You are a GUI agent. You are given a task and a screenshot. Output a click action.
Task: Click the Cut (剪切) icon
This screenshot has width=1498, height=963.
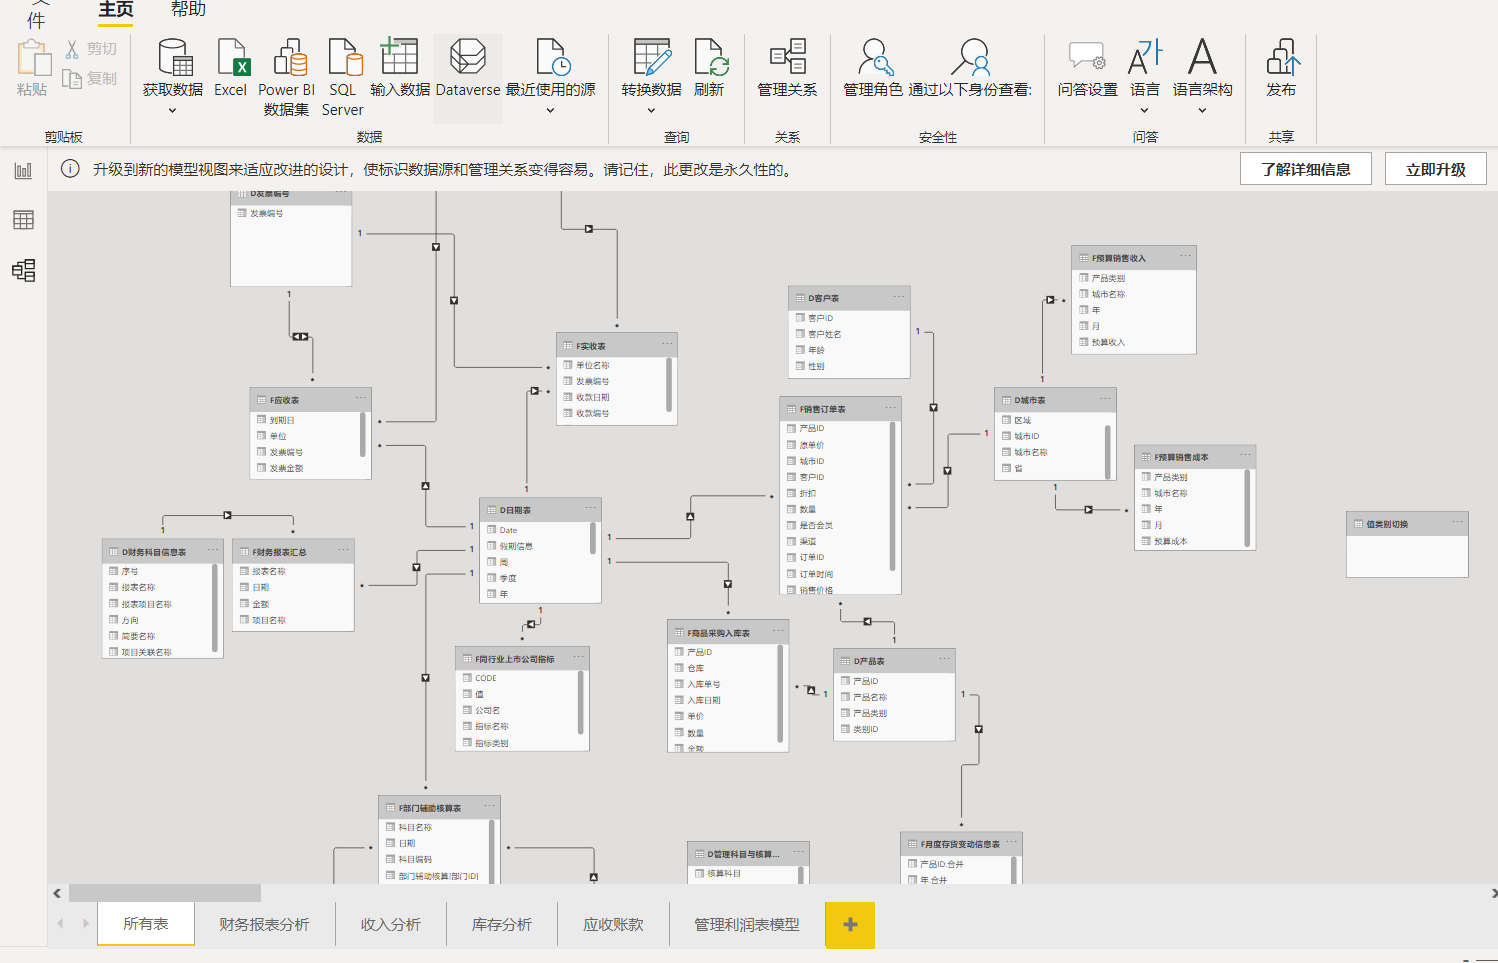click(72, 49)
